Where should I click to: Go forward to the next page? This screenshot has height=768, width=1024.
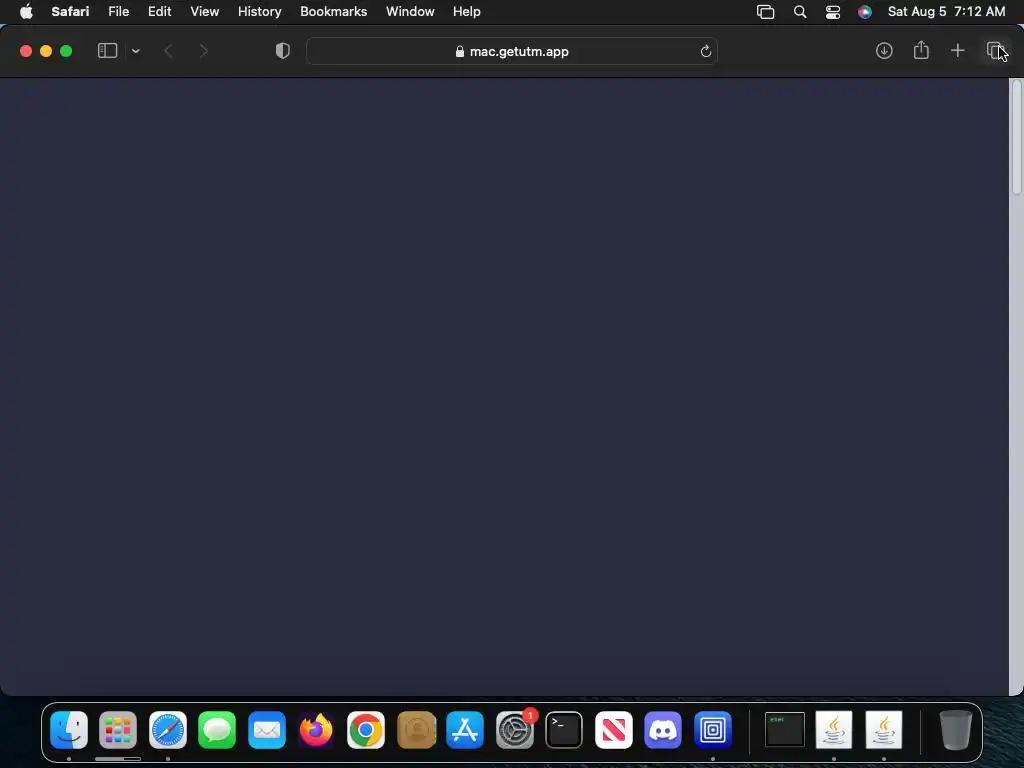(x=204, y=51)
